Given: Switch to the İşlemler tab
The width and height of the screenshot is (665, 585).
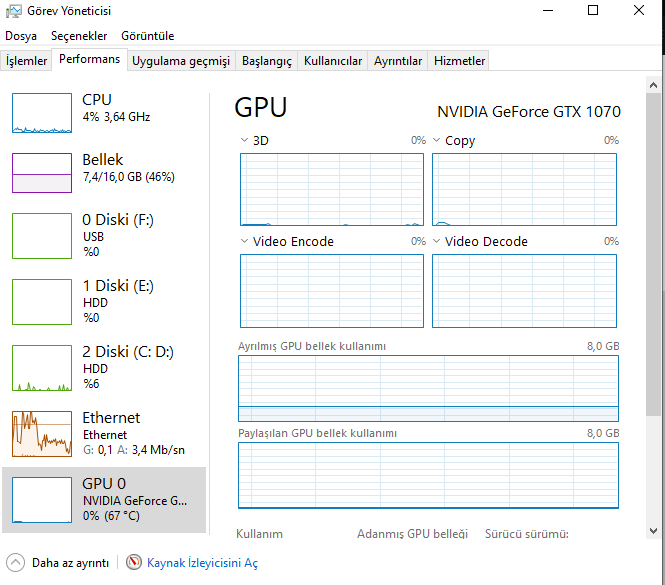Looking at the screenshot, I should (27, 61).
